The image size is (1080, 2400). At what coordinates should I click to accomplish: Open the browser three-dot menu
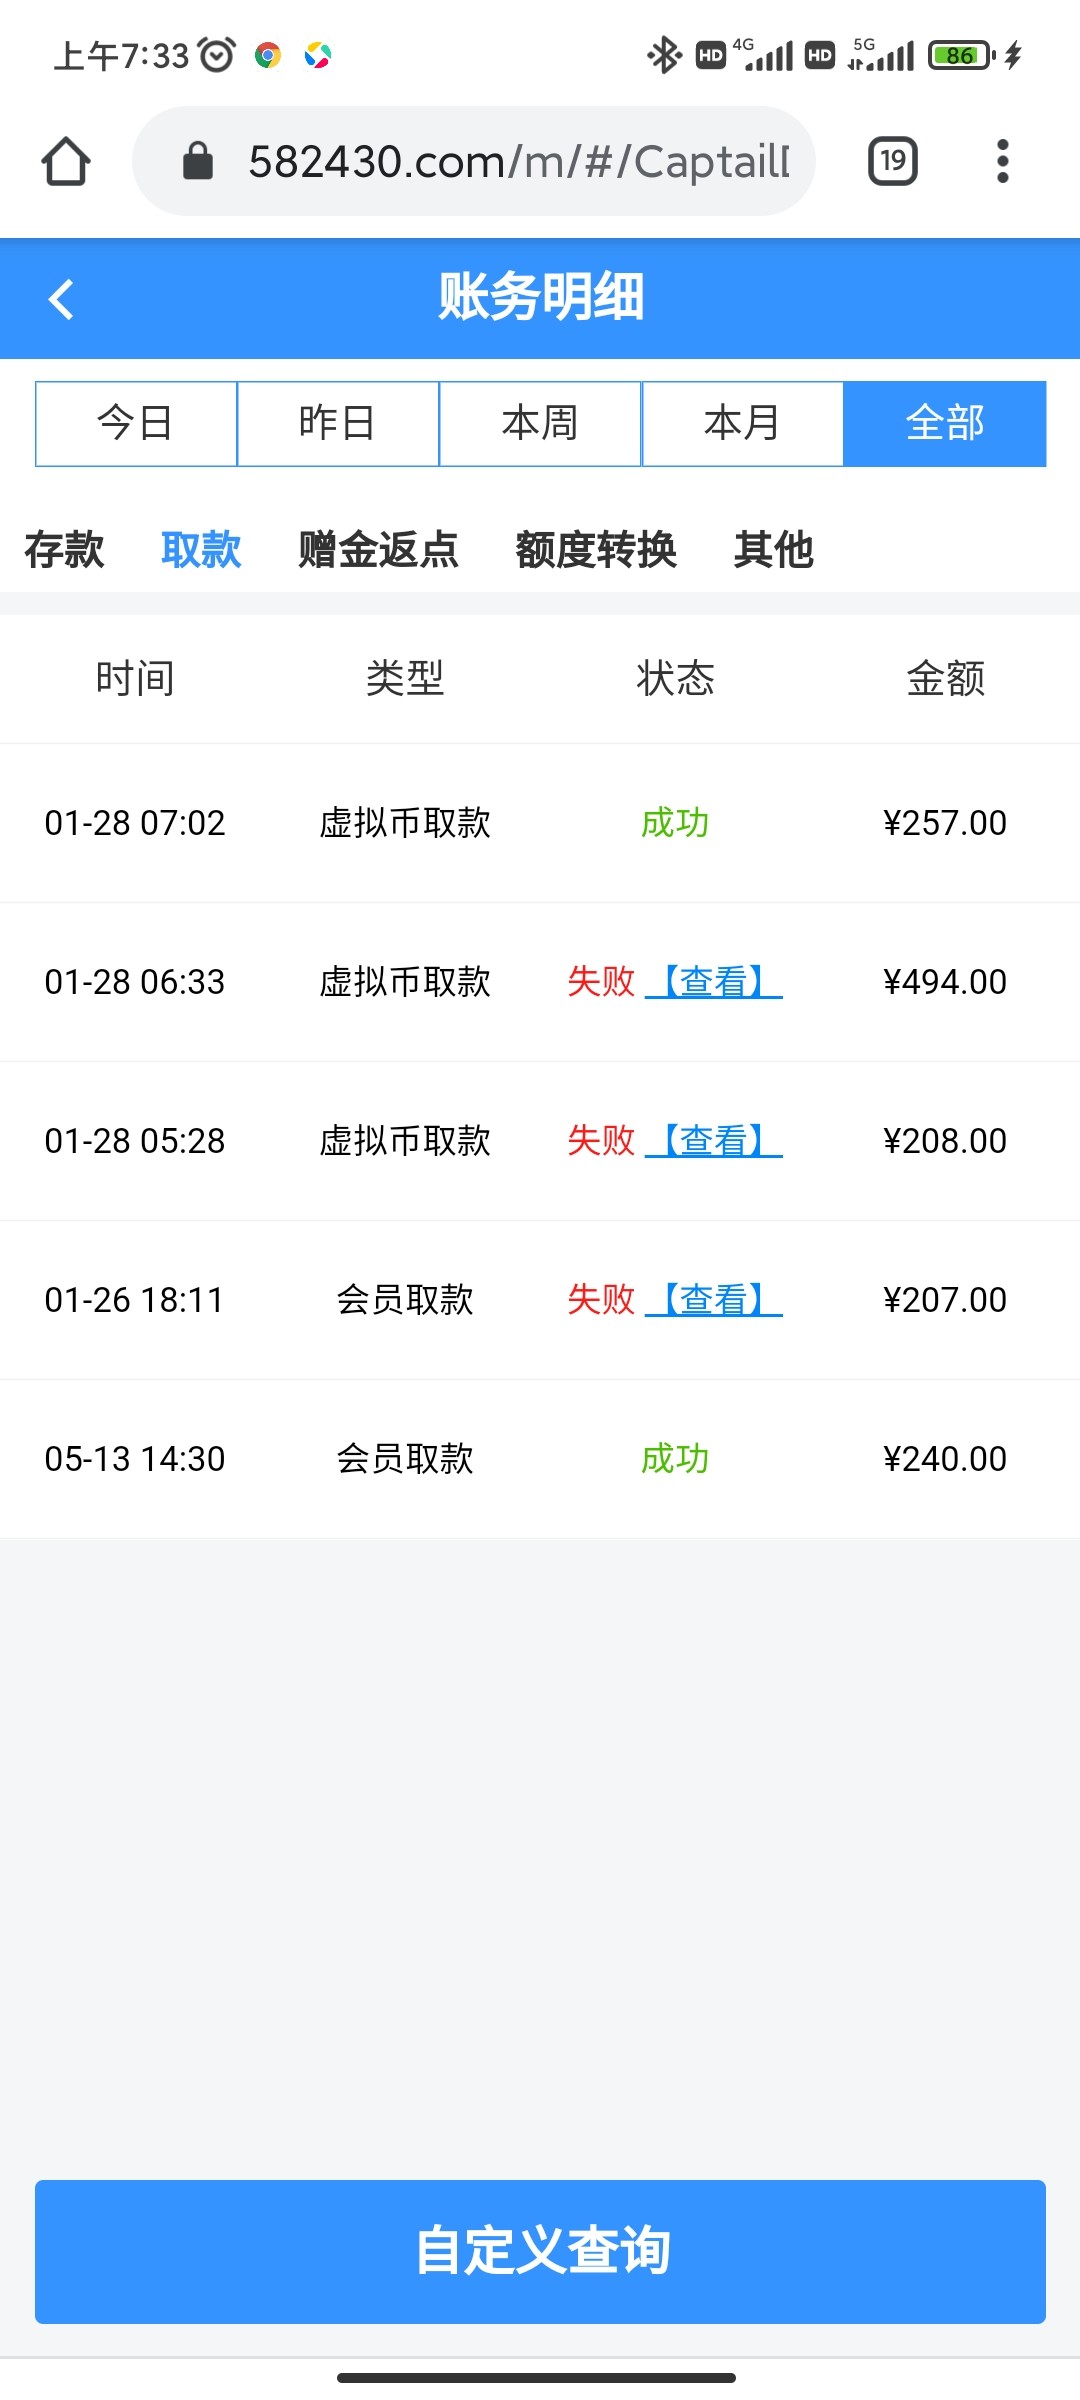click(x=1002, y=161)
